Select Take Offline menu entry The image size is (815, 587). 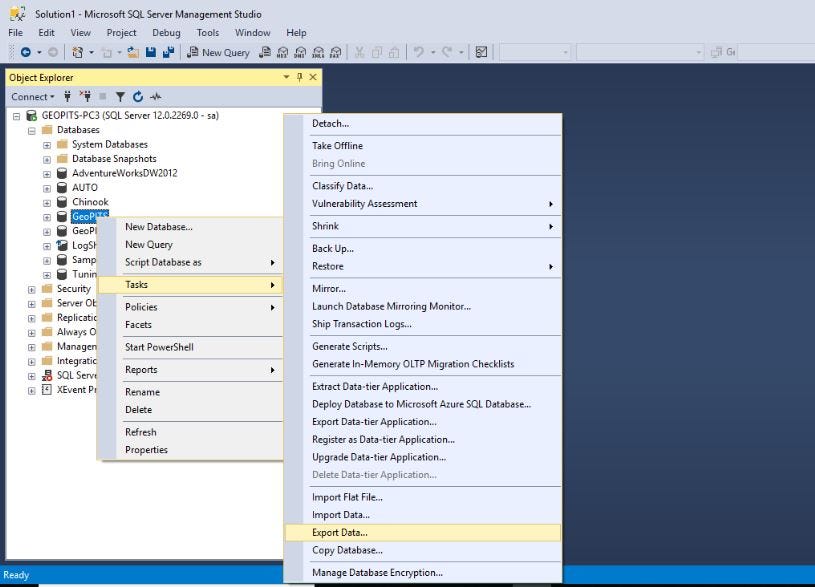(x=423, y=146)
